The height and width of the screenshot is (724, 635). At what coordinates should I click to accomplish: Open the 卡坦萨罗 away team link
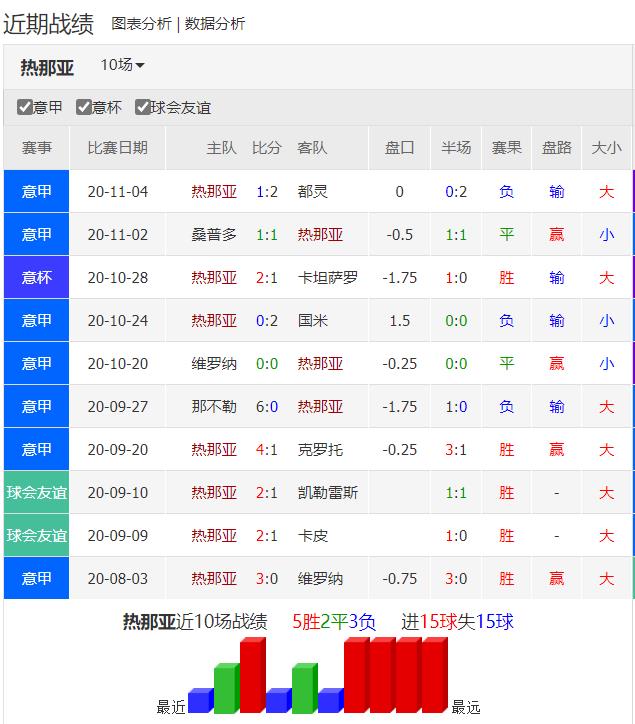(x=327, y=278)
